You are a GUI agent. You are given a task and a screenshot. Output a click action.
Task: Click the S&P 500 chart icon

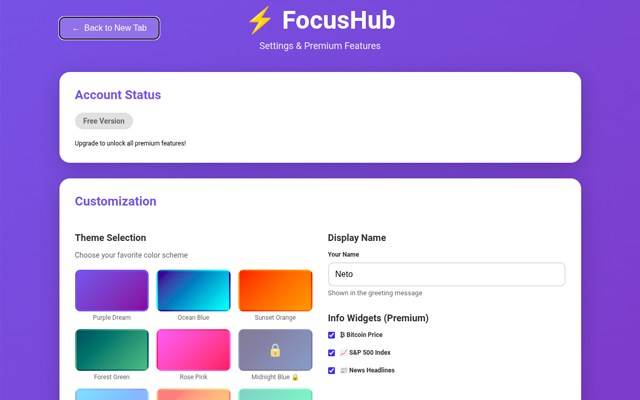click(343, 353)
